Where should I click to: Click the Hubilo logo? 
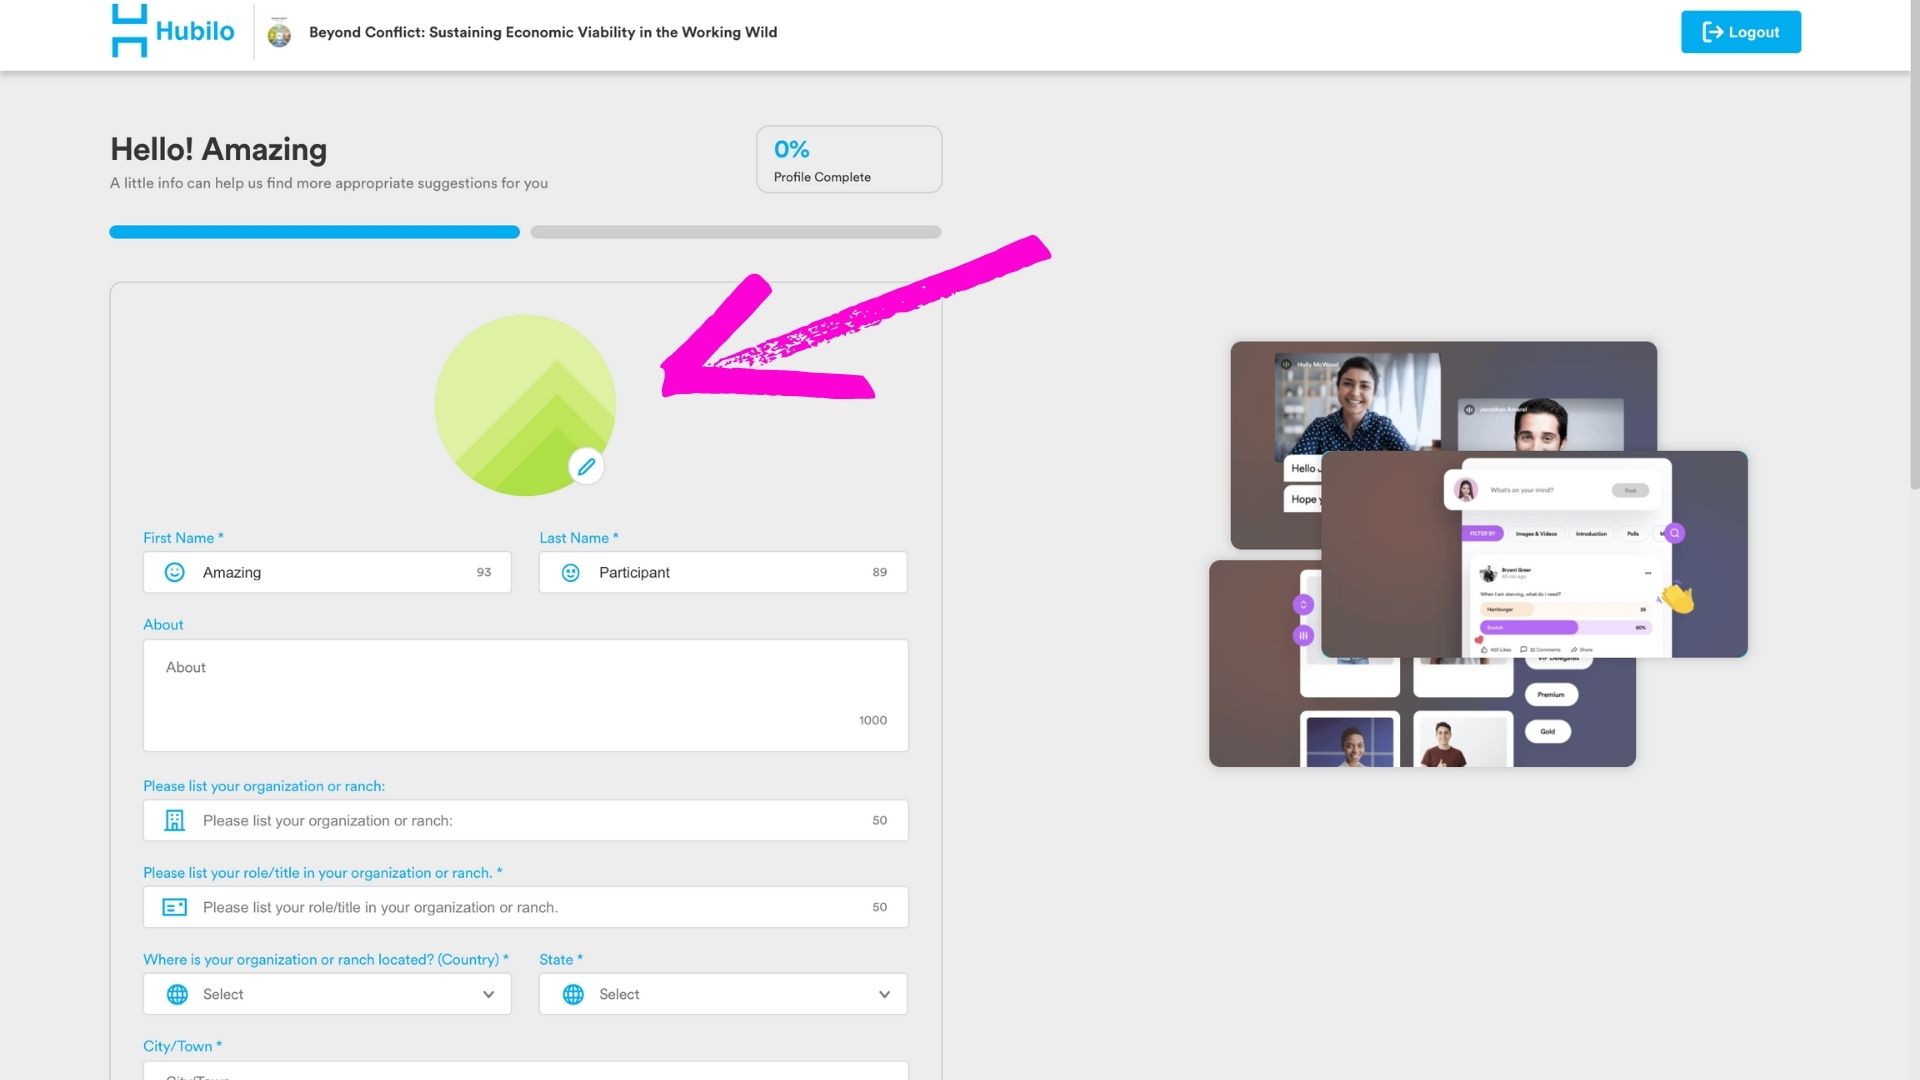(173, 31)
